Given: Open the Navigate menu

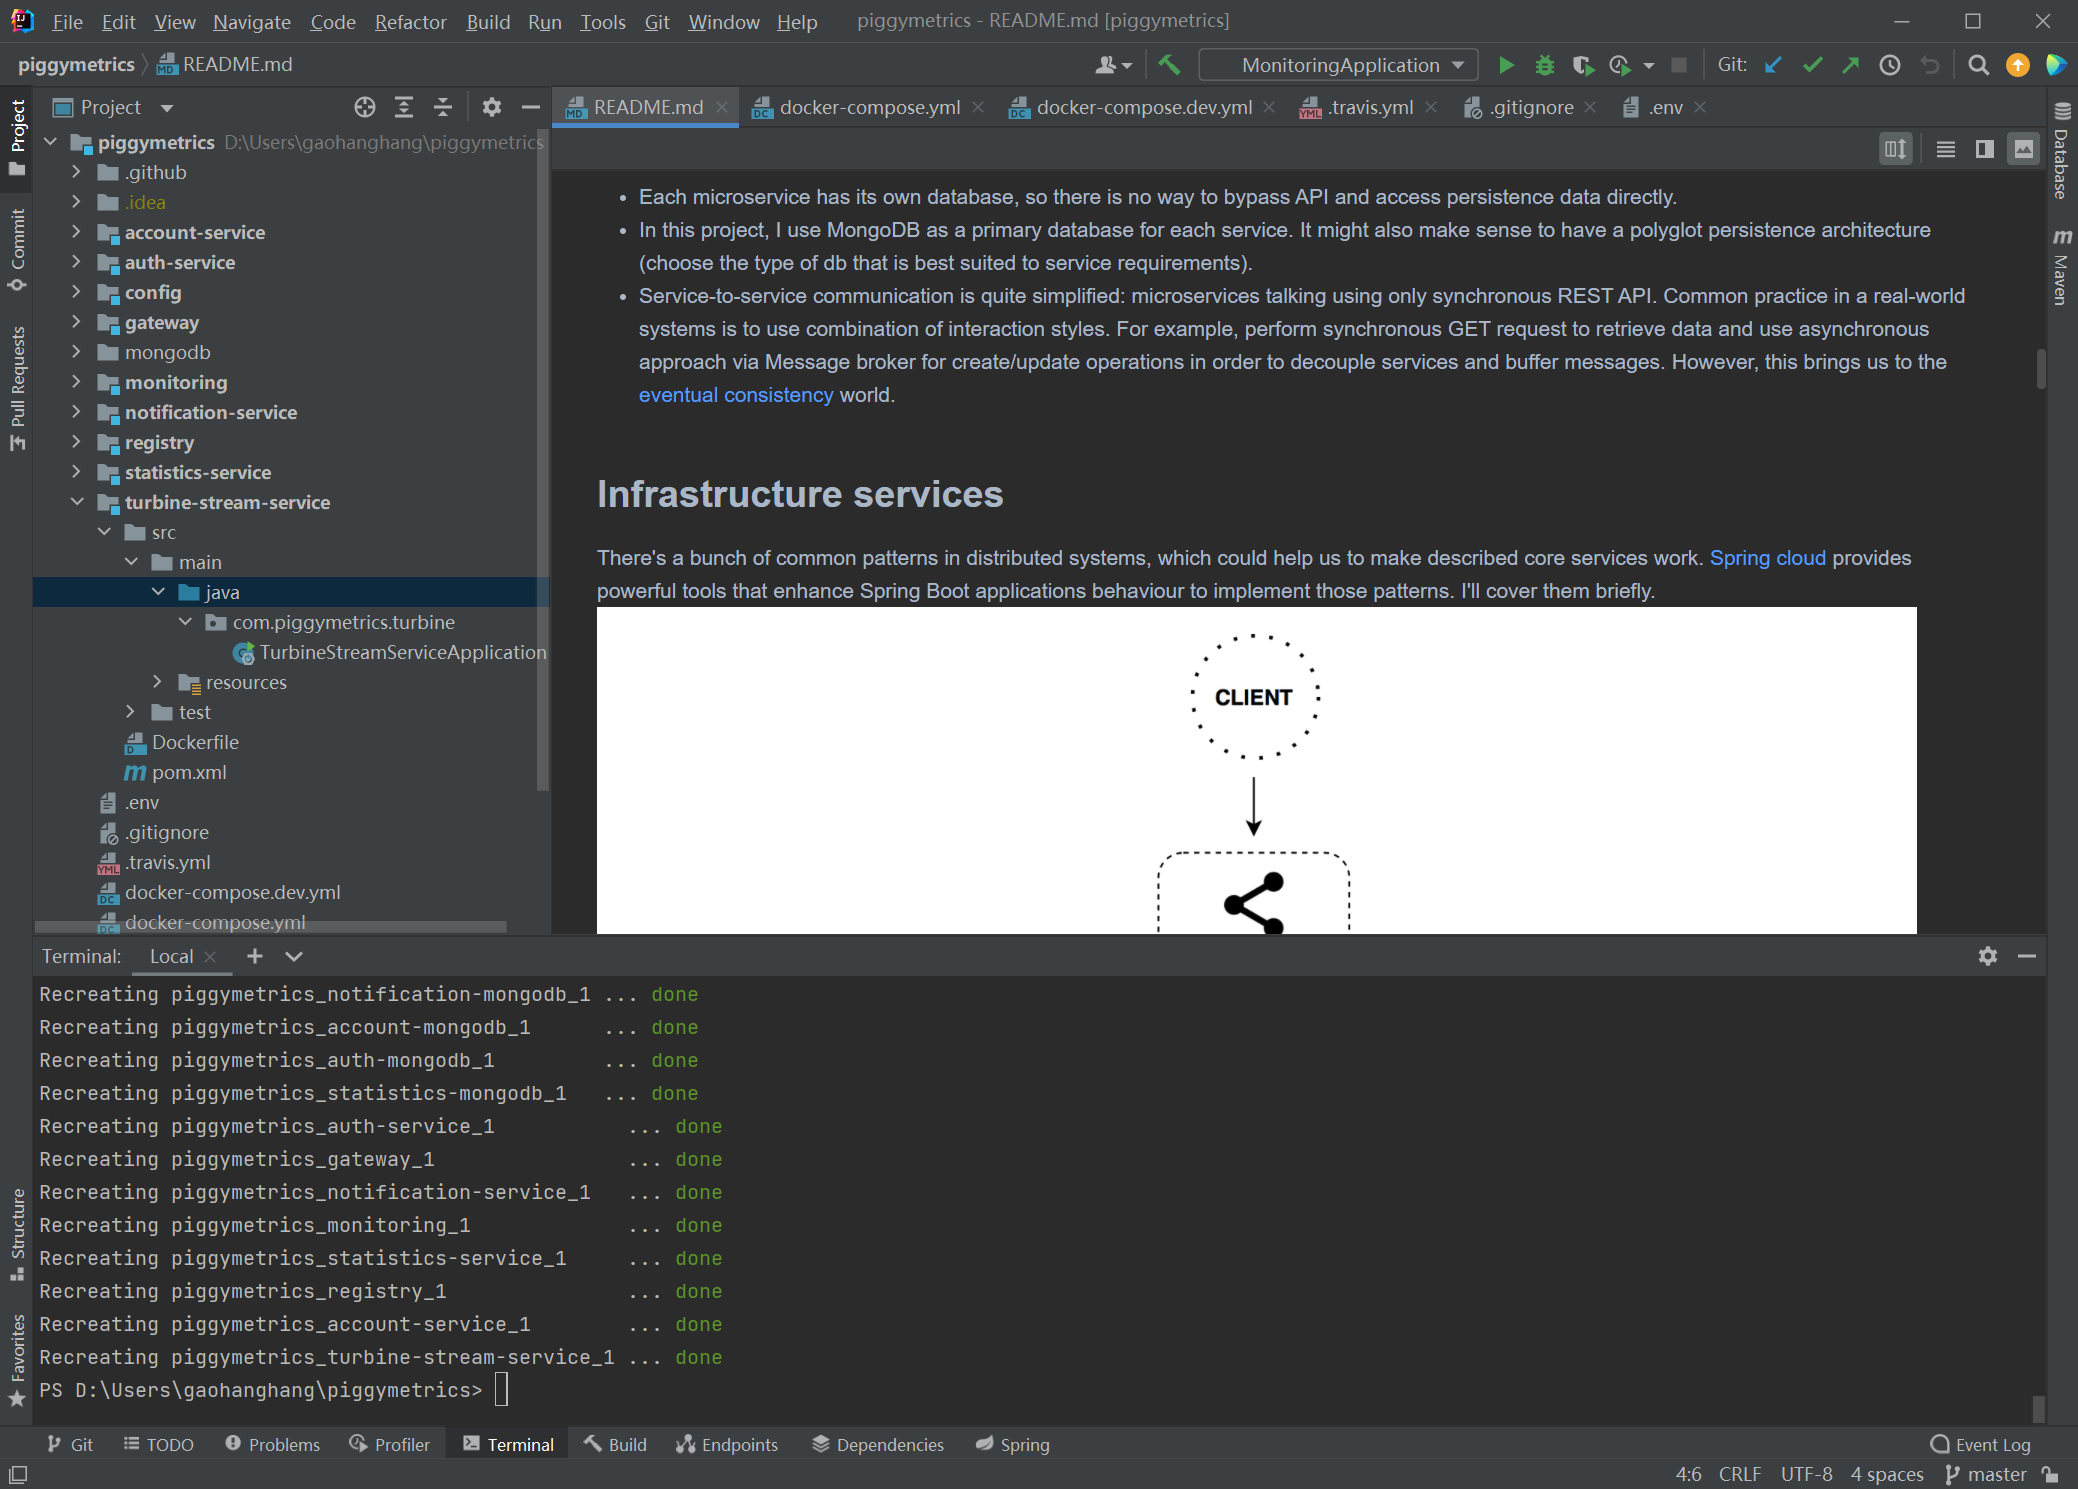Looking at the screenshot, I should click(252, 21).
